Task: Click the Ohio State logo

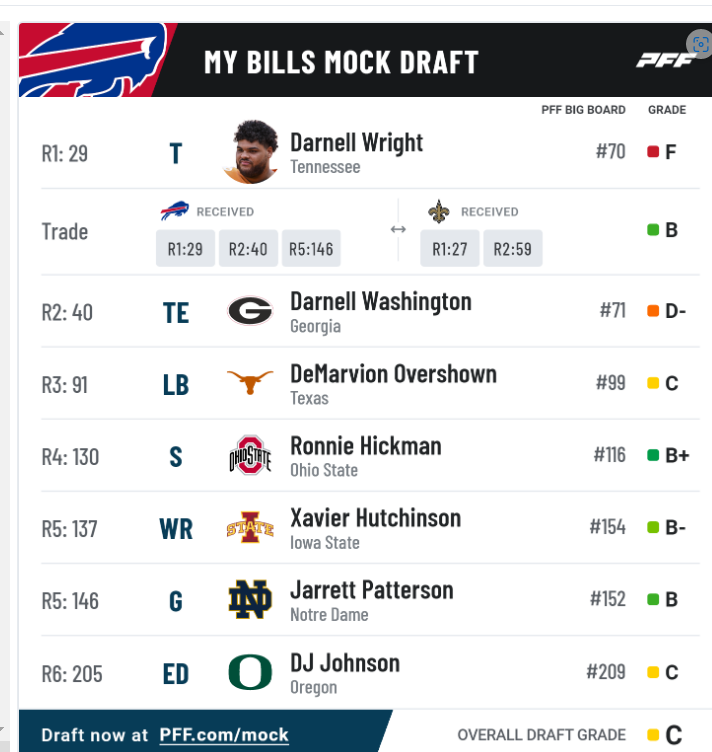Action: click(x=250, y=455)
